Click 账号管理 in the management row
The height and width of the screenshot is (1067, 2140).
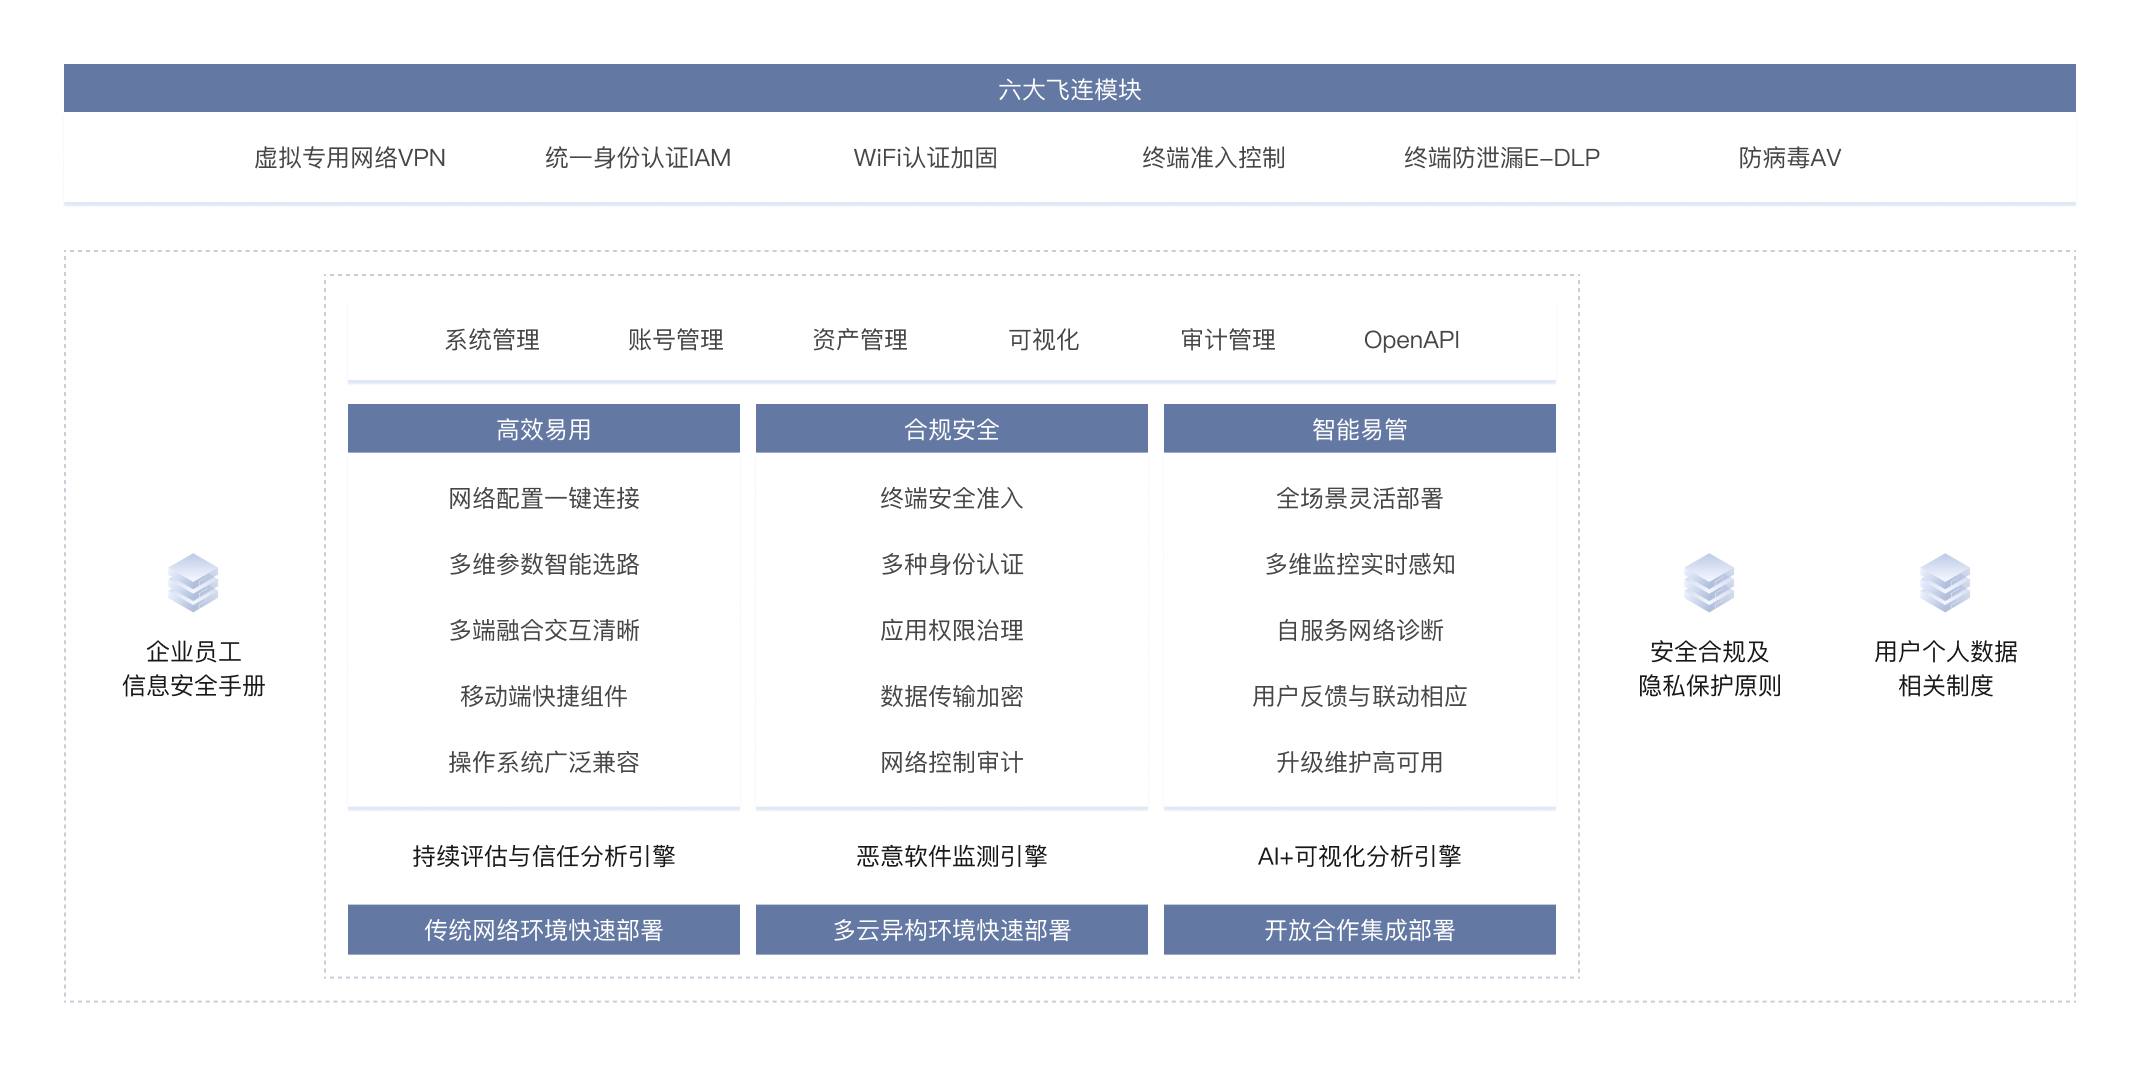point(676,340)
